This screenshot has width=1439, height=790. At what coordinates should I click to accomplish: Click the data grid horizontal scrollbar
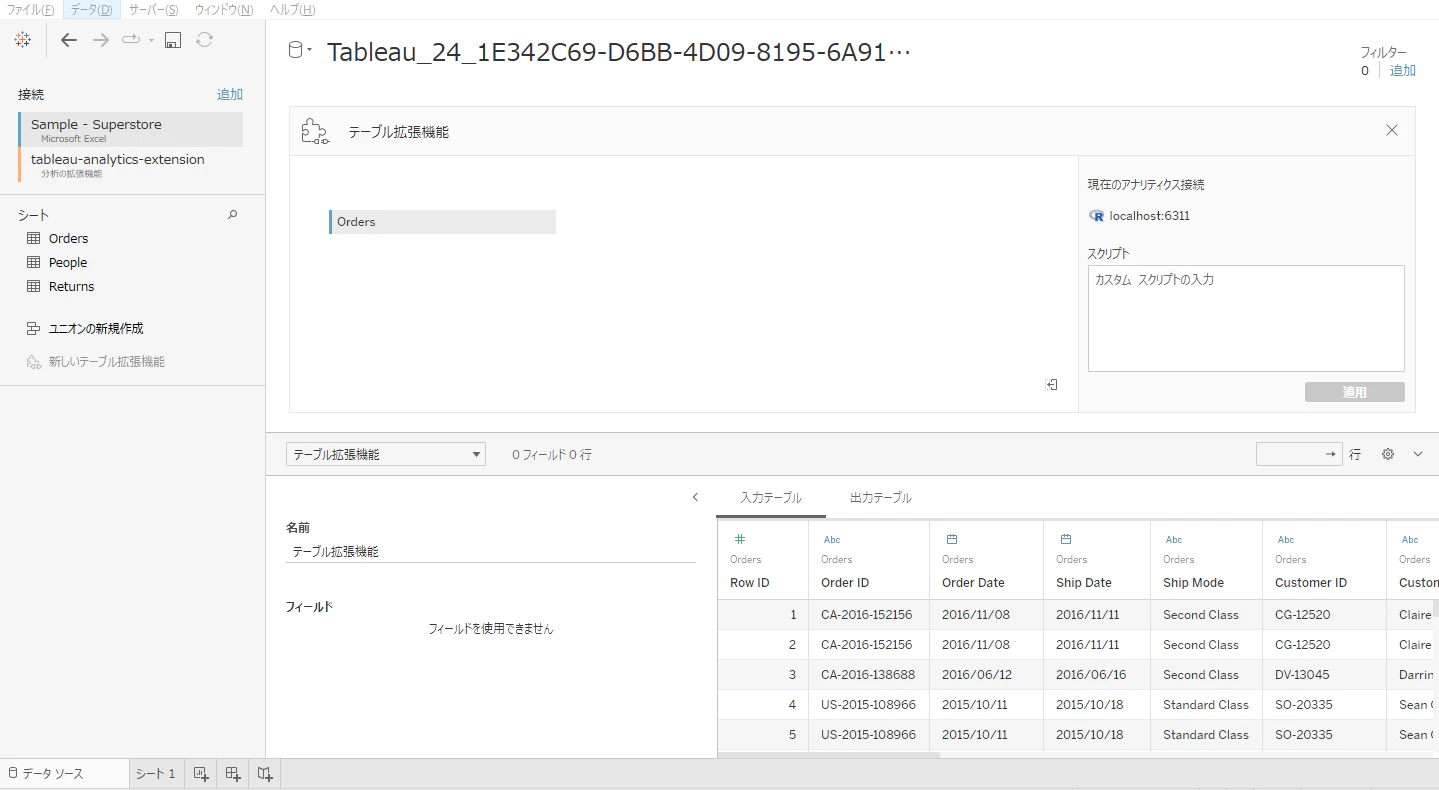click(829, 754)
